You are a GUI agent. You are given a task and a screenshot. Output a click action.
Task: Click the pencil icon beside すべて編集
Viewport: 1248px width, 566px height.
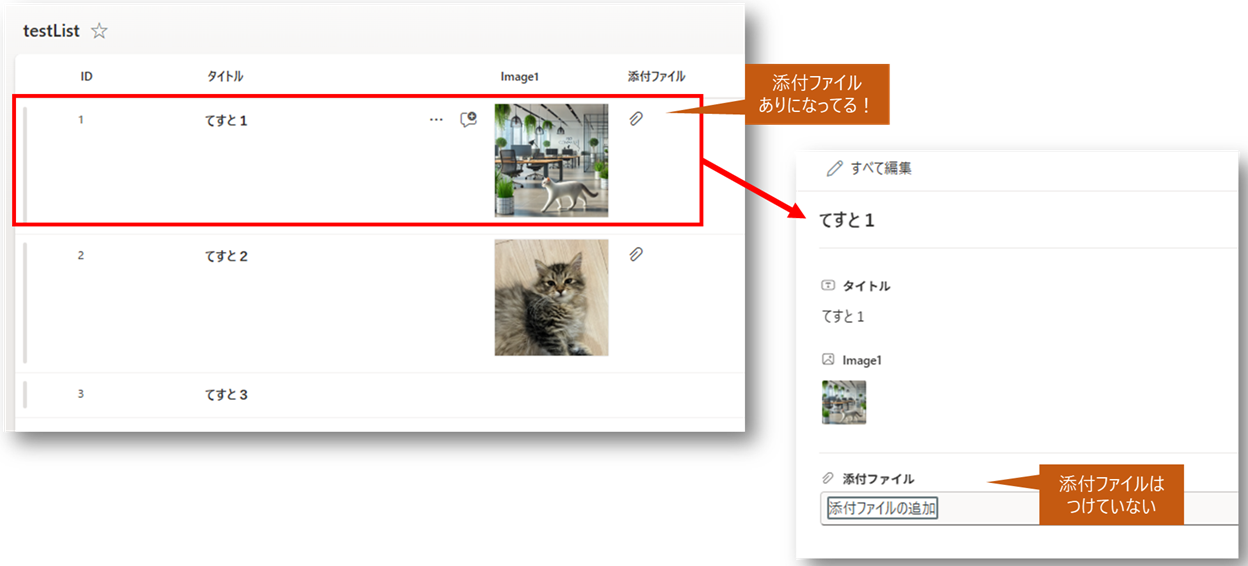tap(834, 169)
